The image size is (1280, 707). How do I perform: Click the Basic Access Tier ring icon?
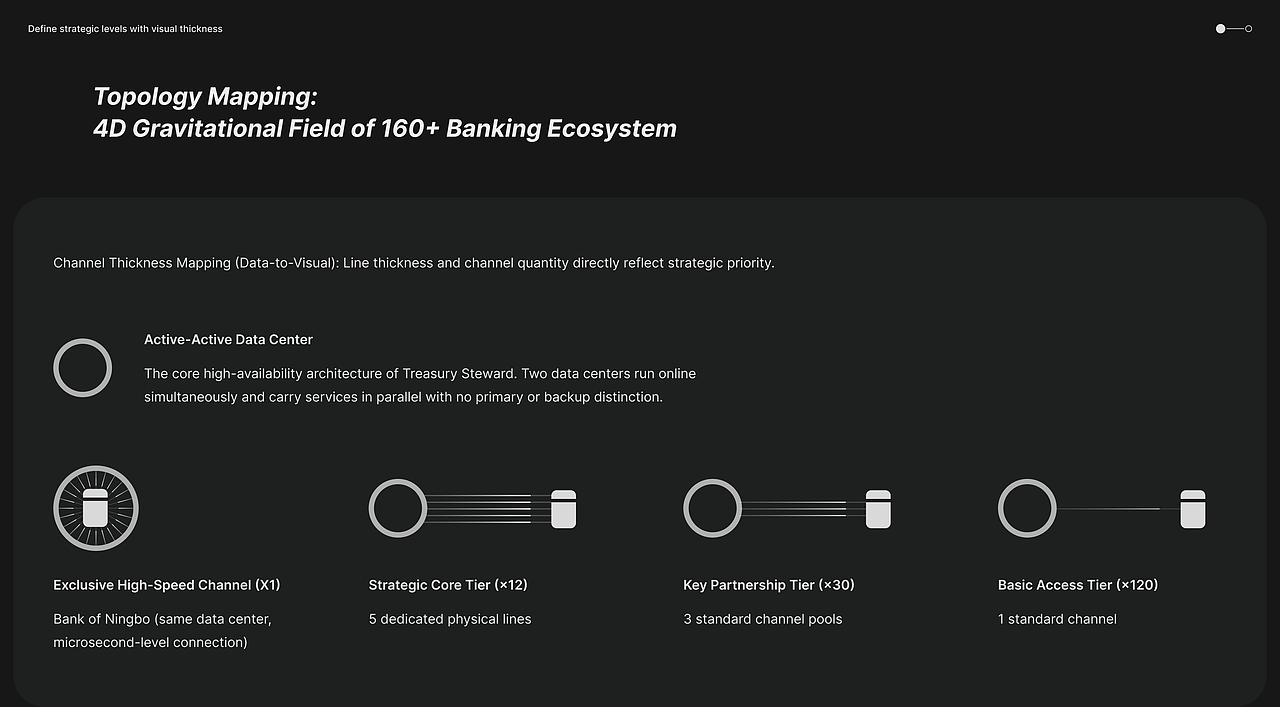[1027, 508]
